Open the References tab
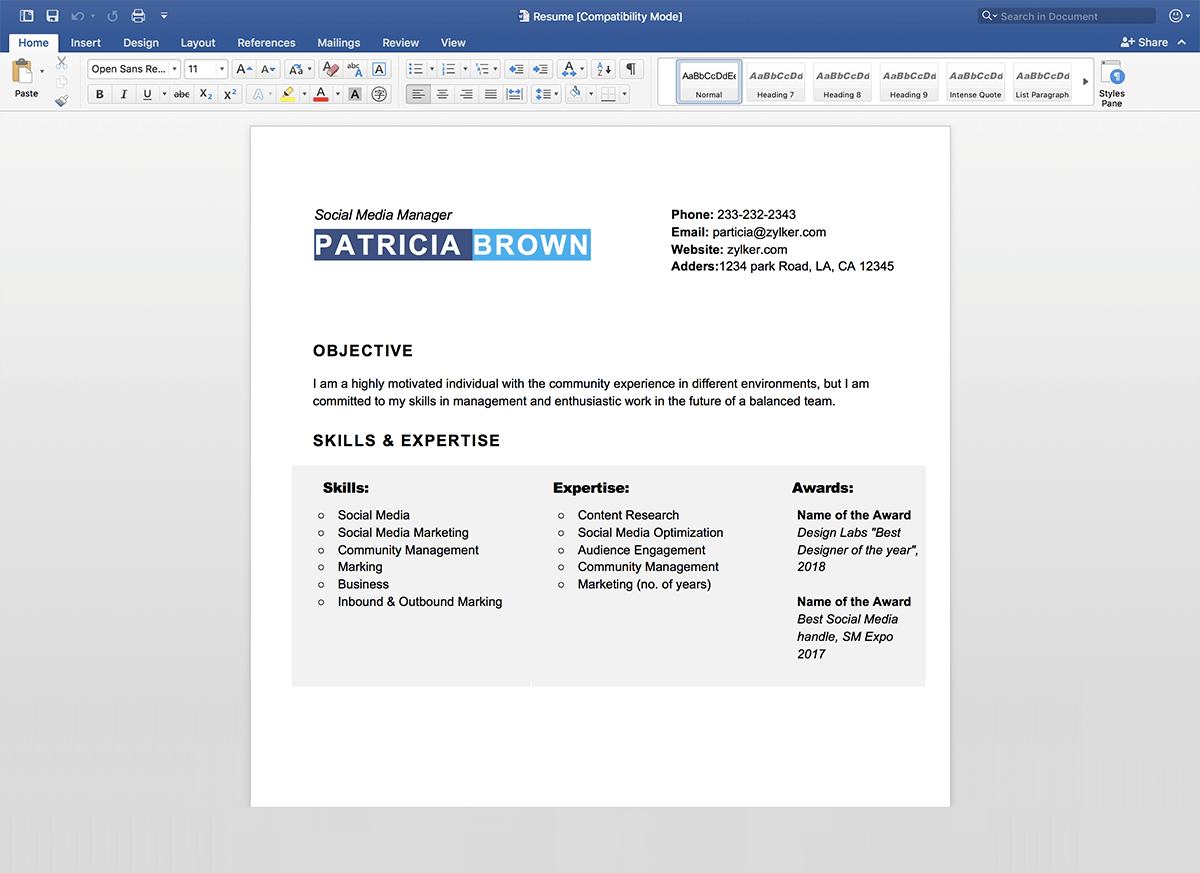 click(266, 43)
